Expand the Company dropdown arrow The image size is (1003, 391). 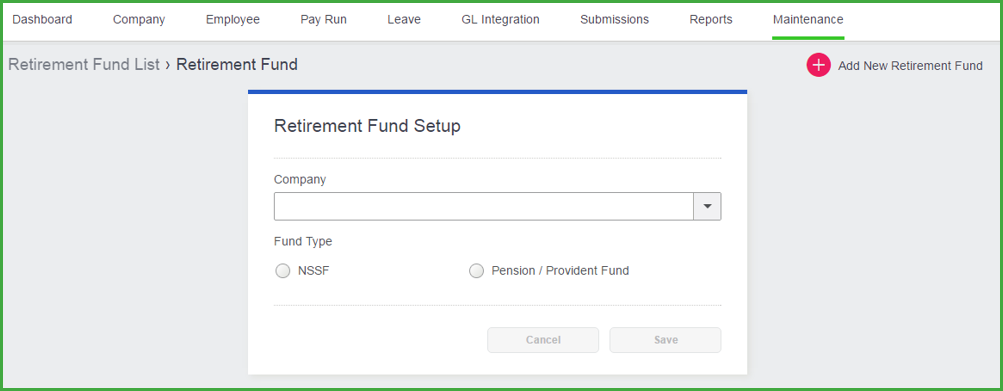(707, 207)
